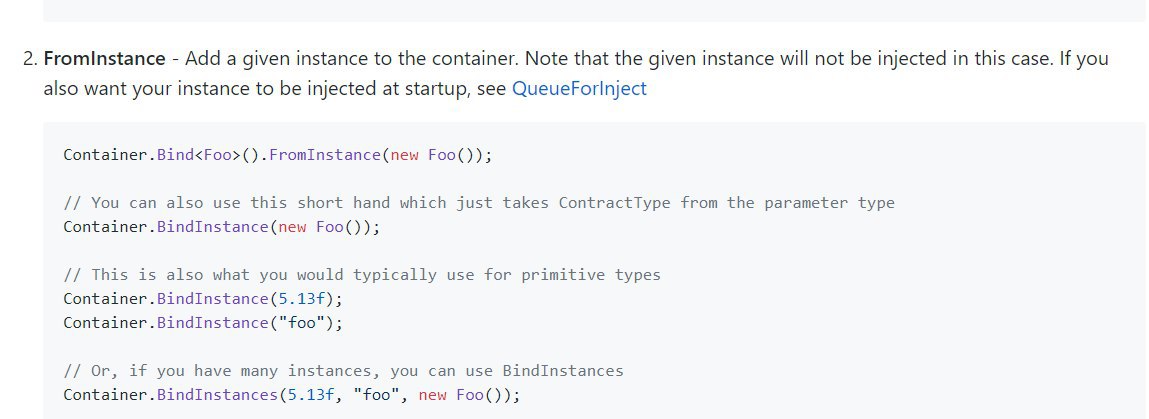Click the Container.BindInstance(5.13f) line

[x=203, y=299]
